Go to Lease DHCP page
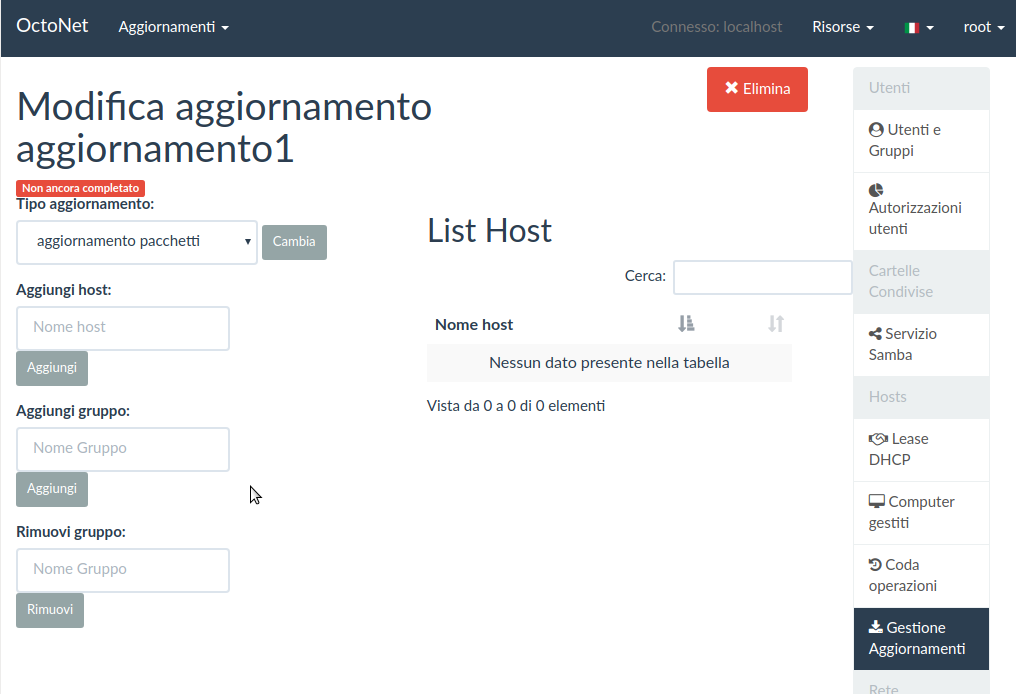Screen dimensions: 1016x694 click(x=921, y=450)
